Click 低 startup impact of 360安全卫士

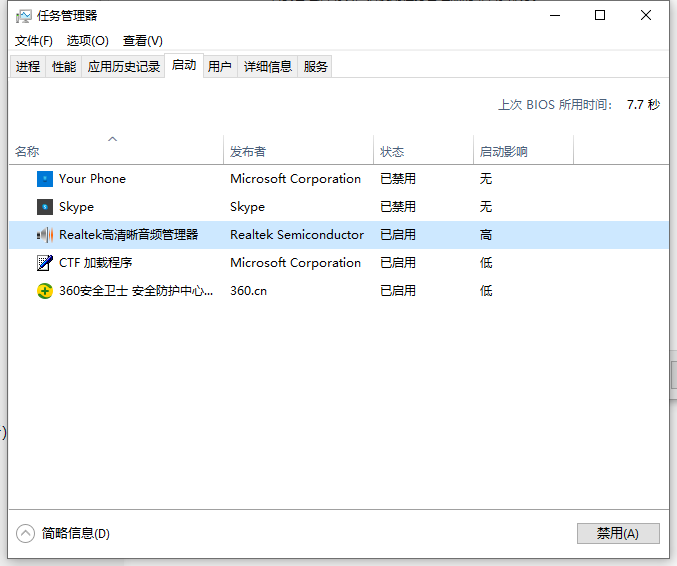486,291
